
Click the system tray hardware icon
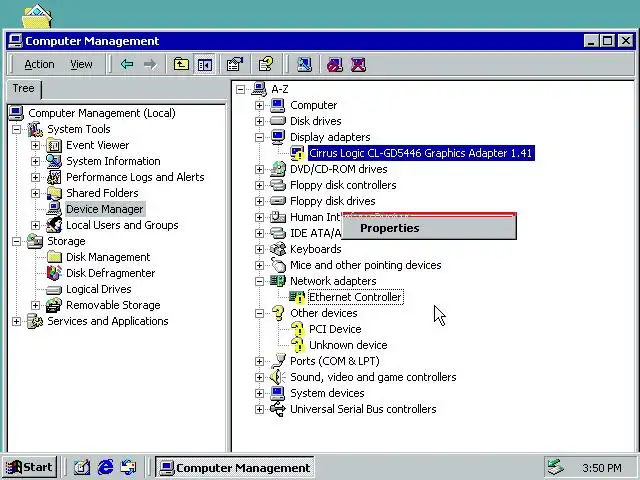555,467
